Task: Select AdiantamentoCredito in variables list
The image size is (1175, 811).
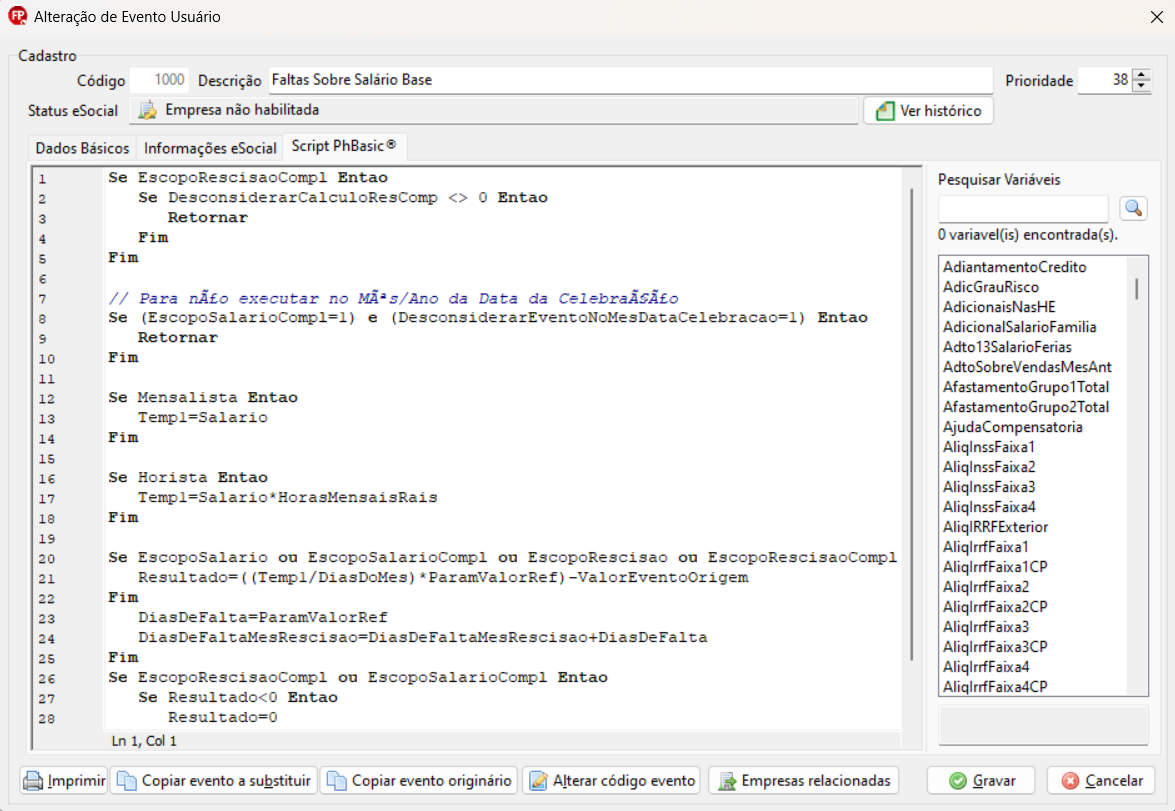Action: (x=1014, y=267)
